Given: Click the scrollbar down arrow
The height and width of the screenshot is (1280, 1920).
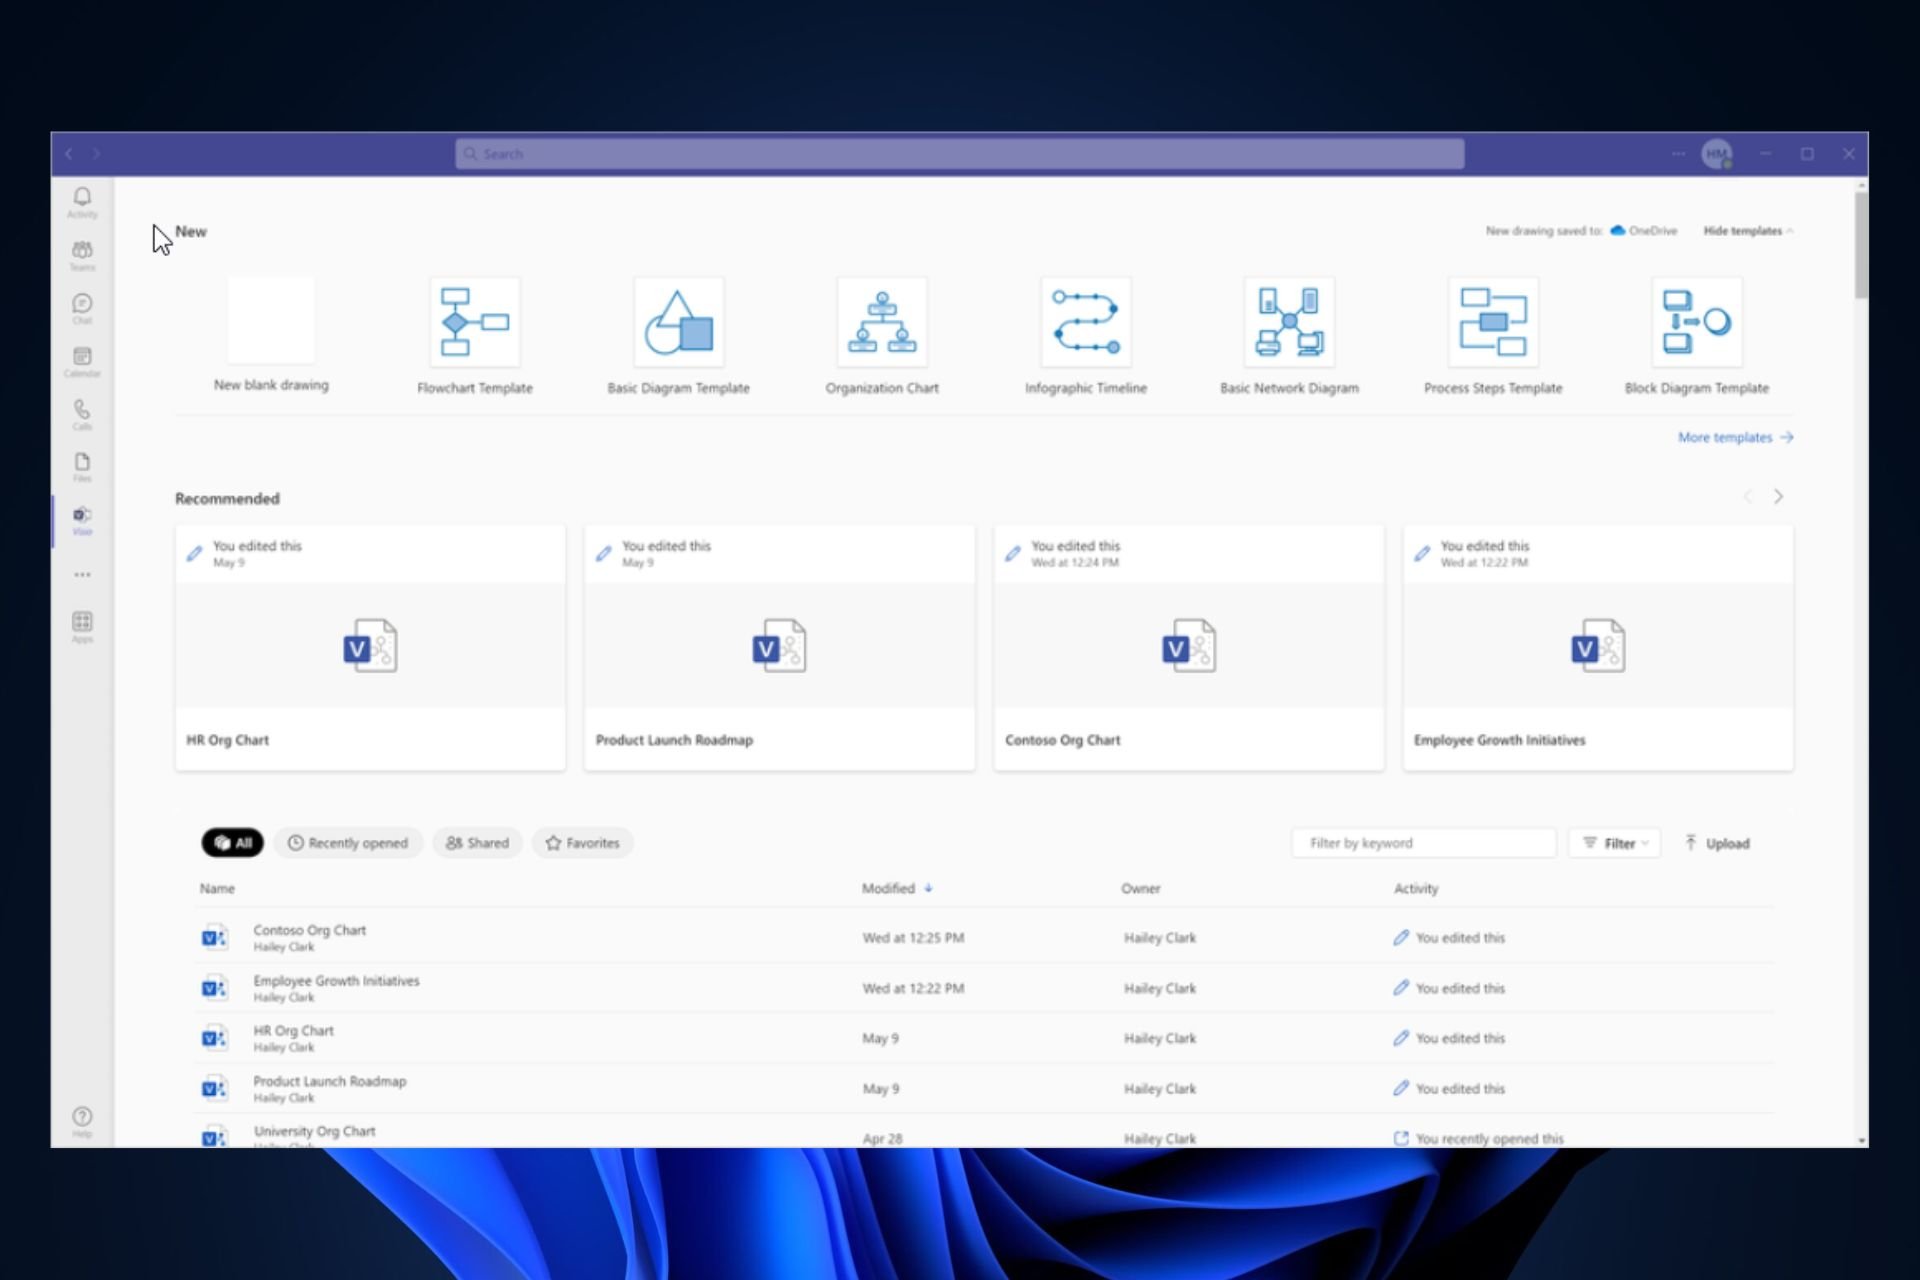Looking at the screenshot, I should (x=1860, y=1140).
